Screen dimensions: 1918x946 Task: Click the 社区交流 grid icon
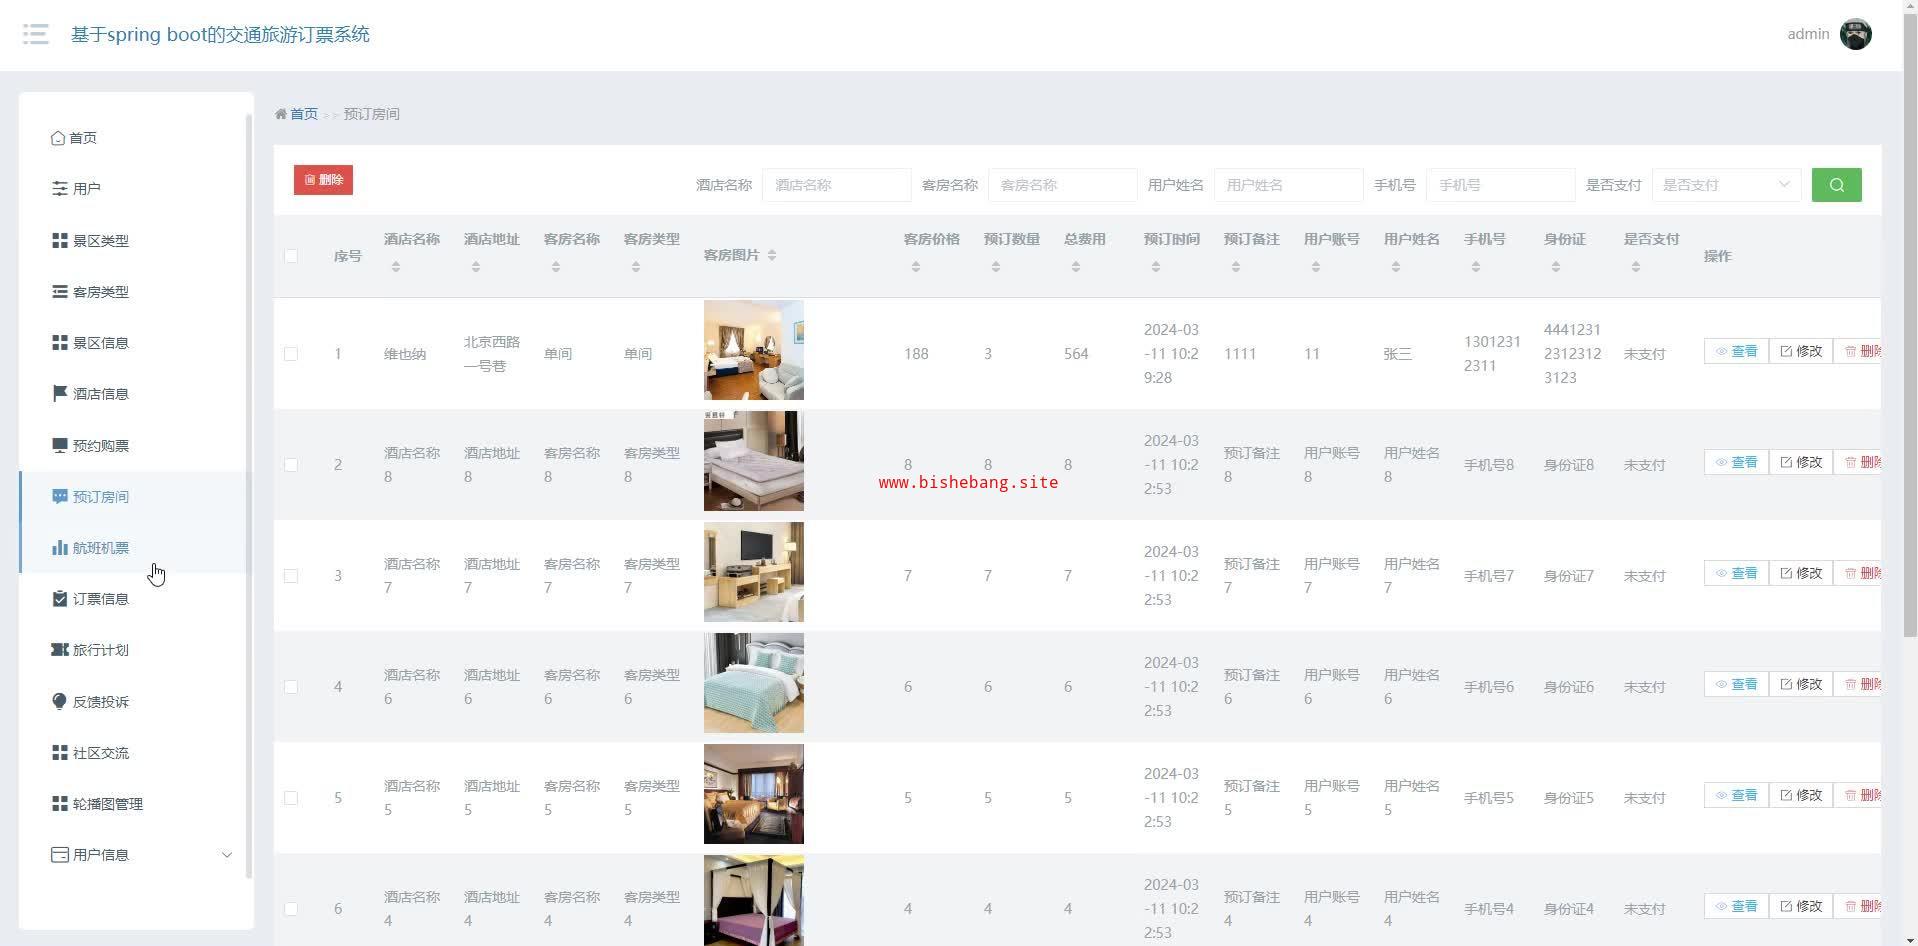pos(60,753)
